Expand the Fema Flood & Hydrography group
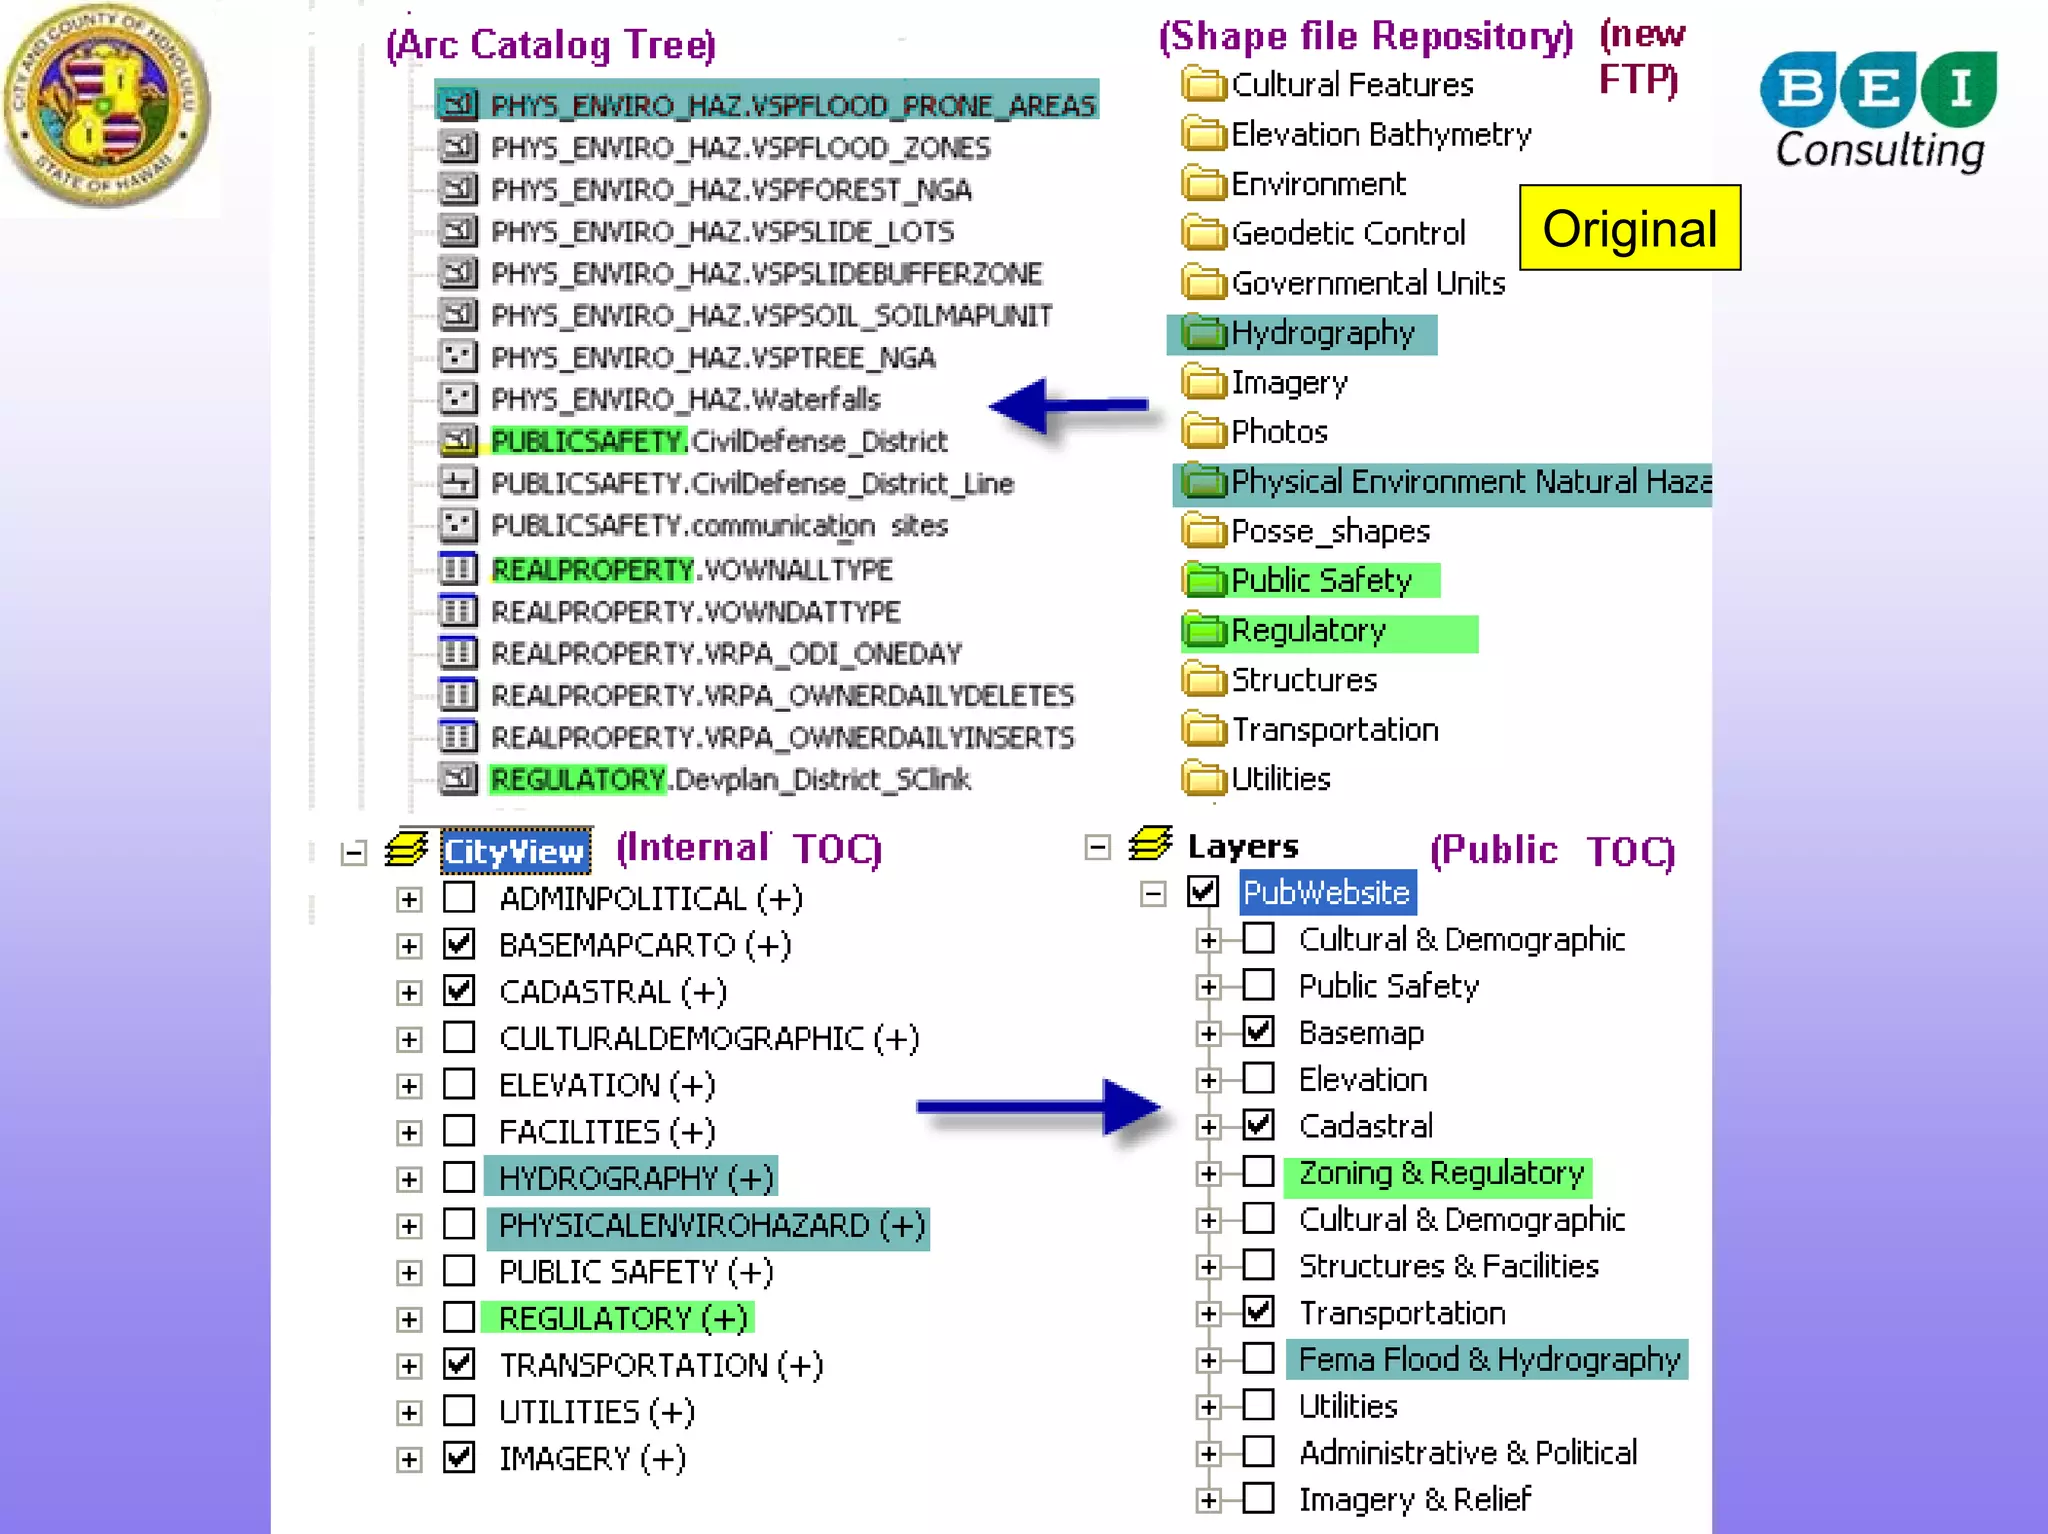Image resolution: width=2048 pixels, height=1534 pixels. point(1208,1360)
